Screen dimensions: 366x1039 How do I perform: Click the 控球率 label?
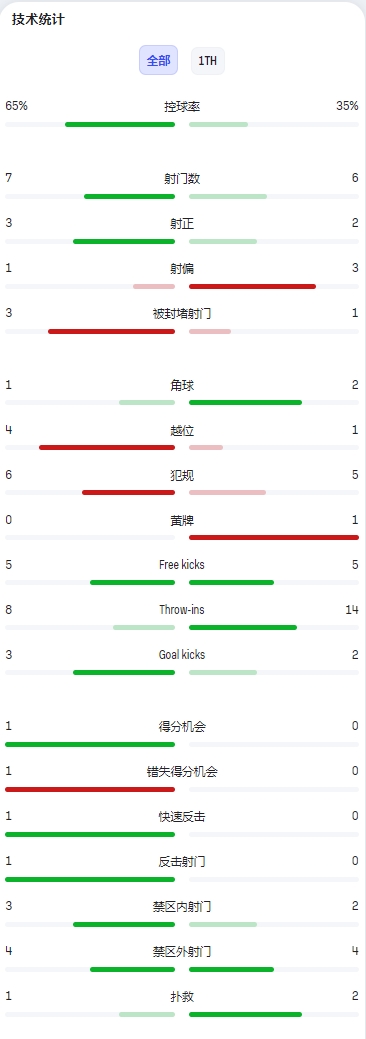coord(182,106)
